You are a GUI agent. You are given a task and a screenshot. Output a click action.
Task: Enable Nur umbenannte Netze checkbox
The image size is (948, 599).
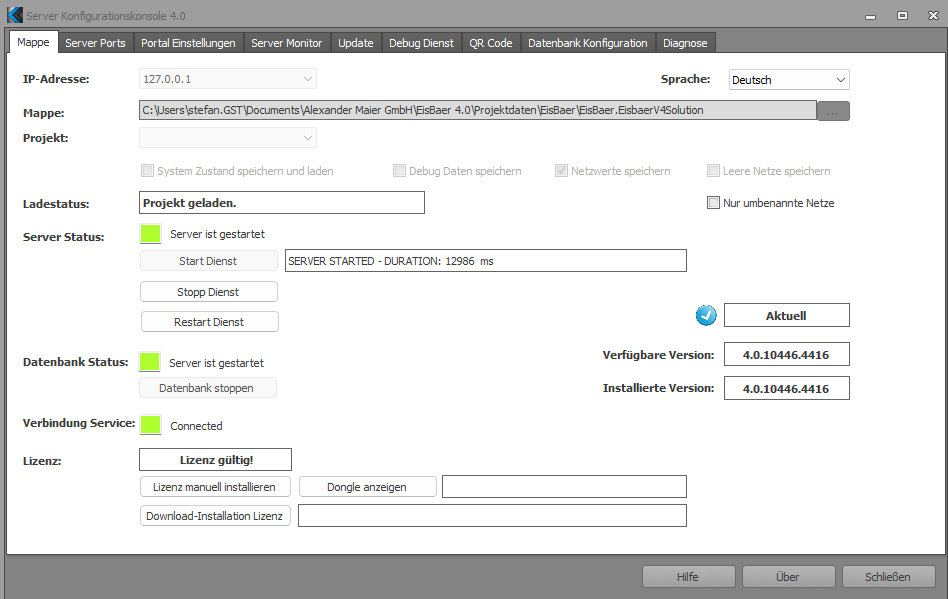pyautogui.click(x=713, y=202)
